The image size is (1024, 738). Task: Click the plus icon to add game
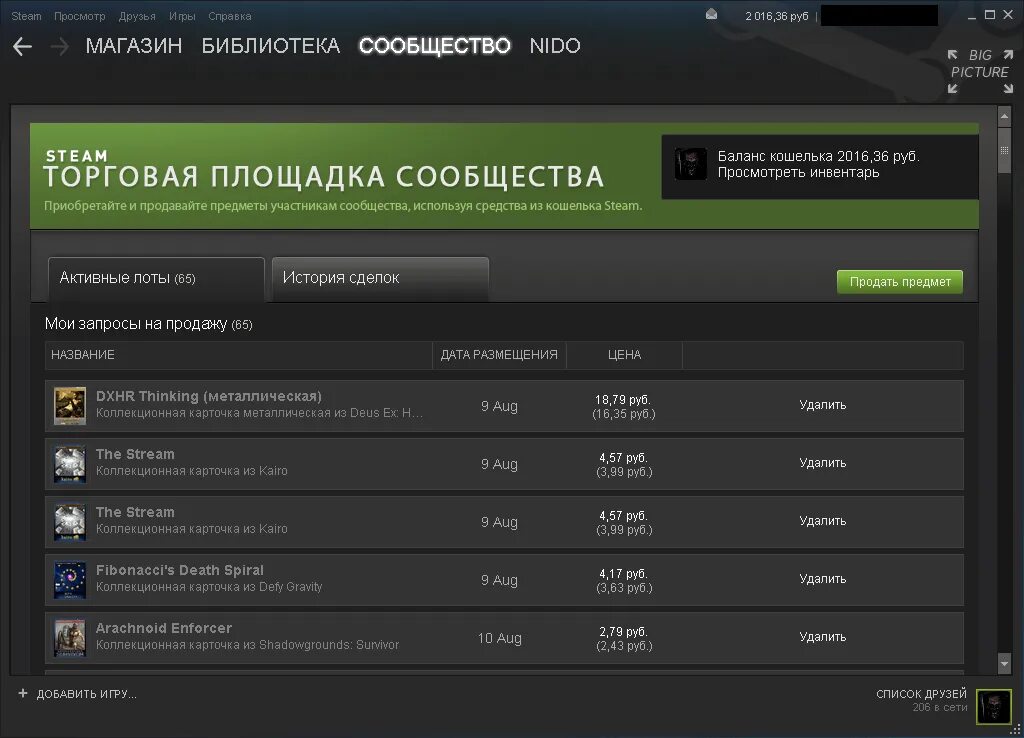[x=23, y=694]
